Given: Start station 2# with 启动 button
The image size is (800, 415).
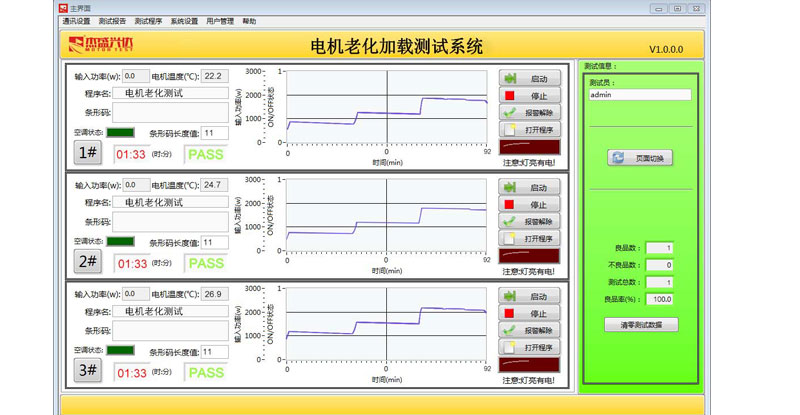Looking at the screenshot, I should click(x=529, y=187).
